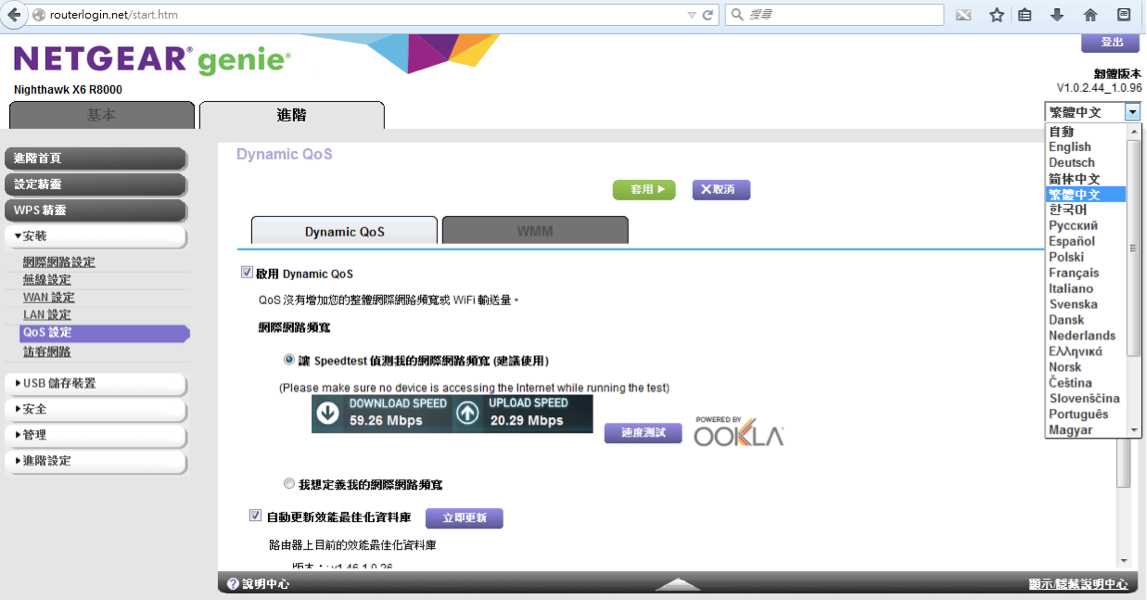
Task: Expand the 安全 section
Action: pos(96,409)
